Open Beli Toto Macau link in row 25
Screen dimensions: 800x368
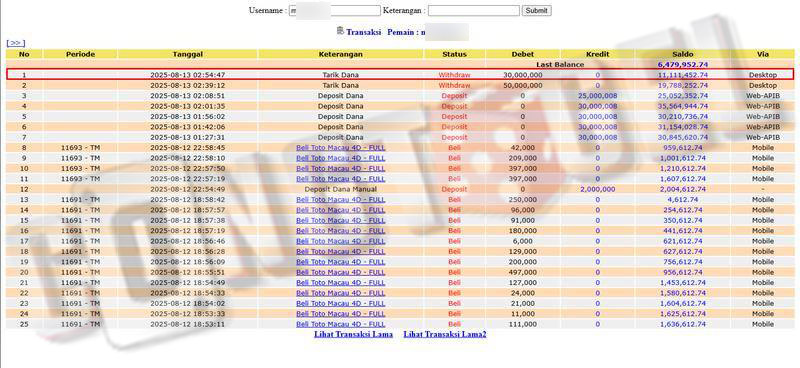click(340, 324)
